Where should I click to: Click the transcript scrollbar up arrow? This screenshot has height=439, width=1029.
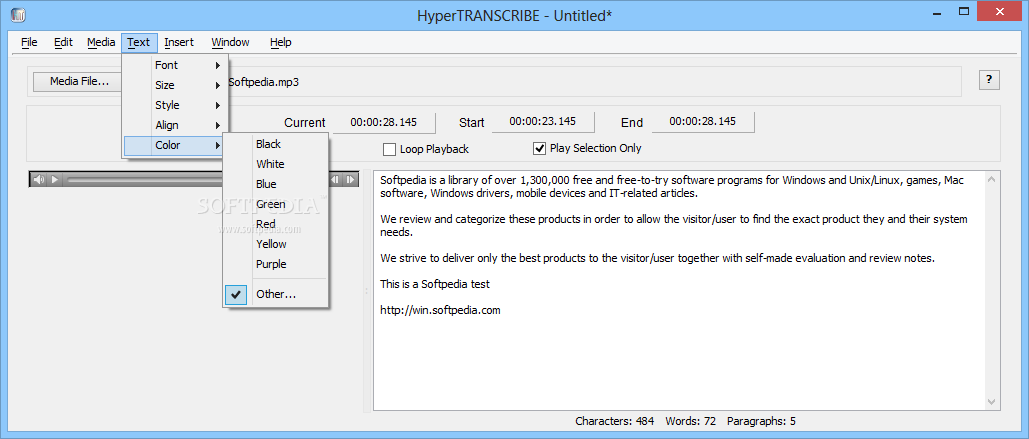pyautogui.click(x=992, y=179)
